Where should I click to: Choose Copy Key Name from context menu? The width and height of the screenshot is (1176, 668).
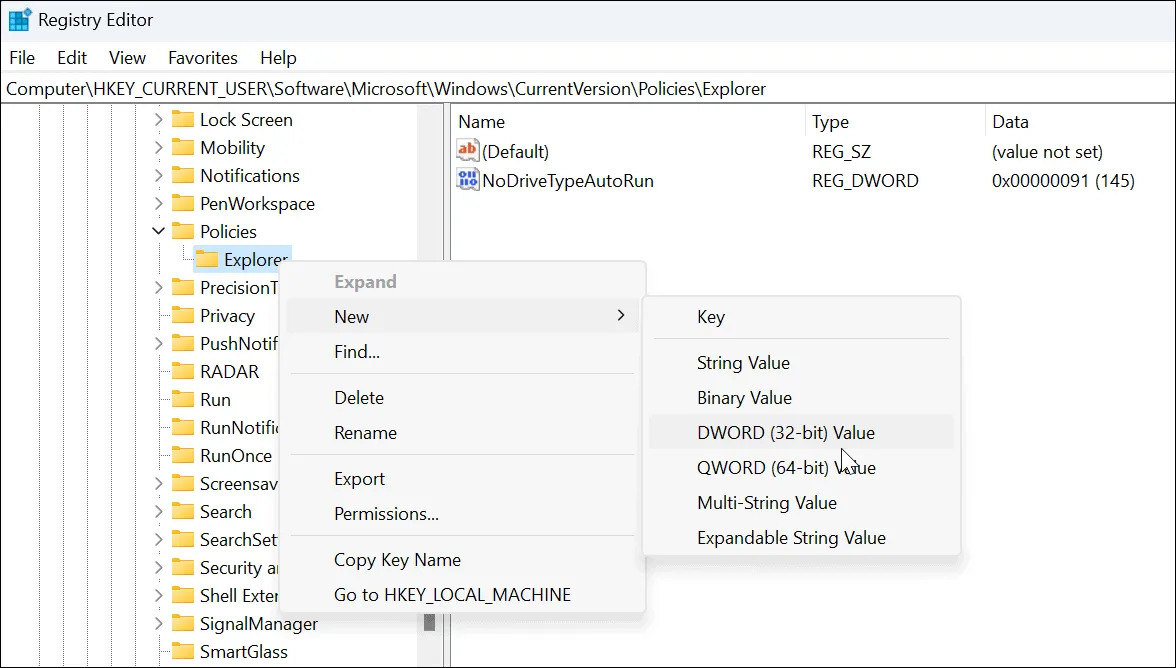coord(462,559)
